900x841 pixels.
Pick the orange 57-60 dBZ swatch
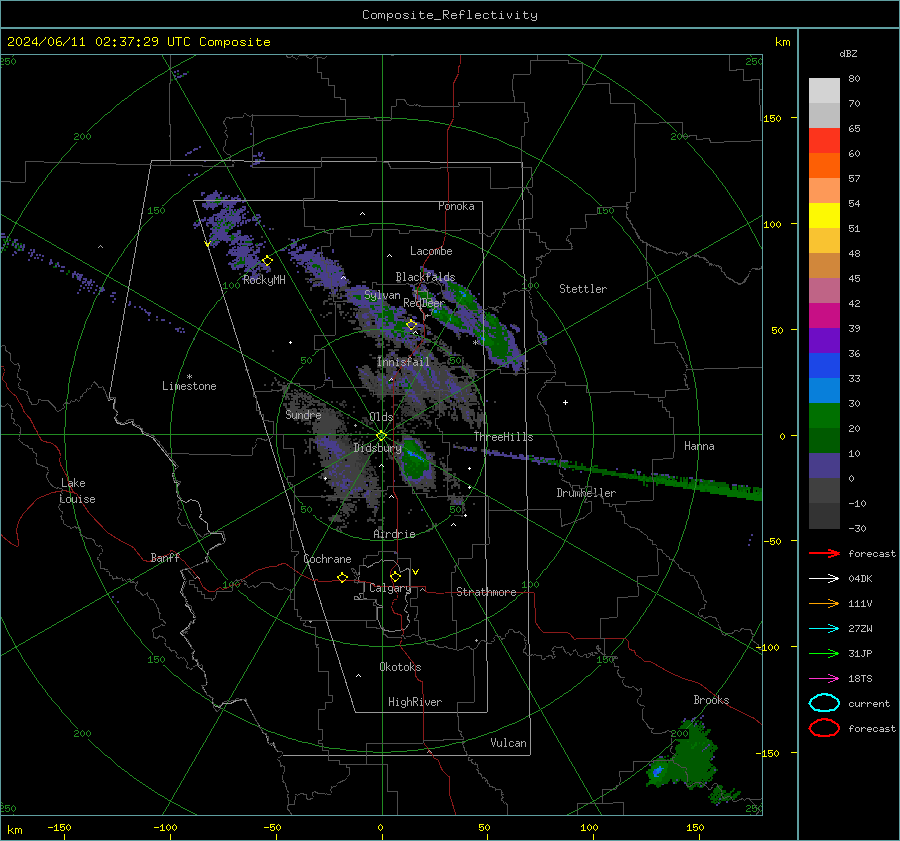click(824, 165)
